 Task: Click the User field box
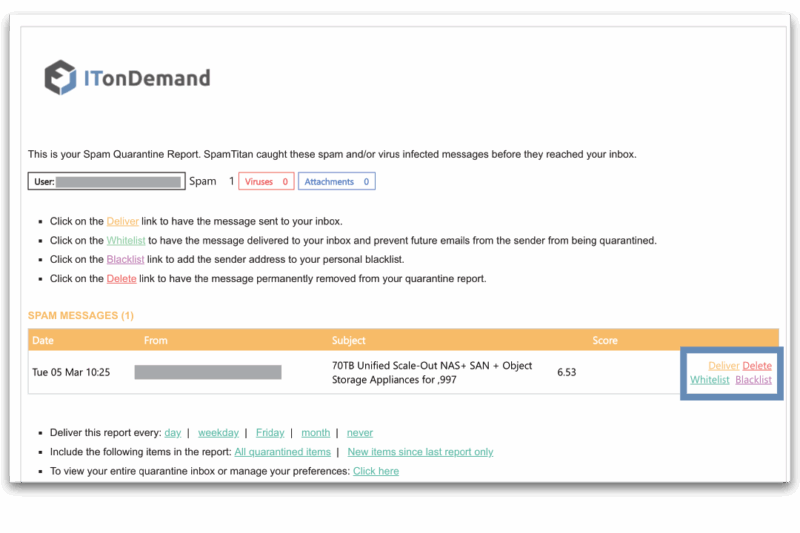coord(107,182)
